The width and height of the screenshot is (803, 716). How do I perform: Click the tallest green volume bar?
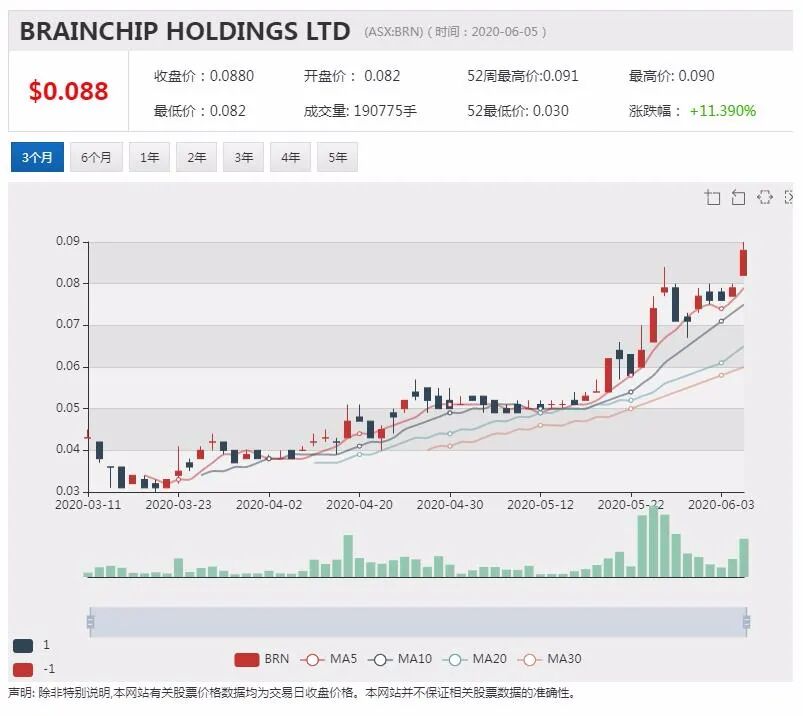click(653, 541)
